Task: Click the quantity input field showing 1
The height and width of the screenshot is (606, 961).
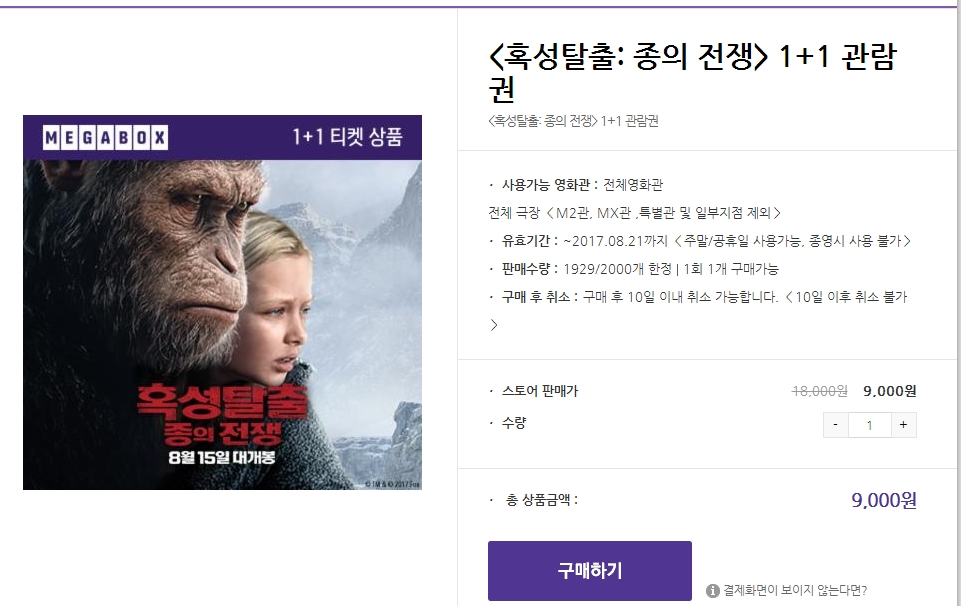Action: coord(870,425)
